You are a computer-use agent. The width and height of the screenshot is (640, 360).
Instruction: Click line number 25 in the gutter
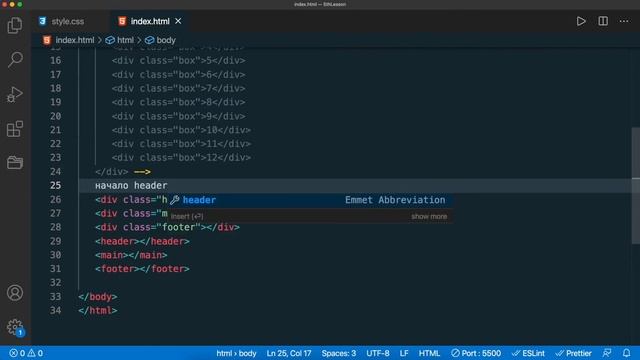56,185
